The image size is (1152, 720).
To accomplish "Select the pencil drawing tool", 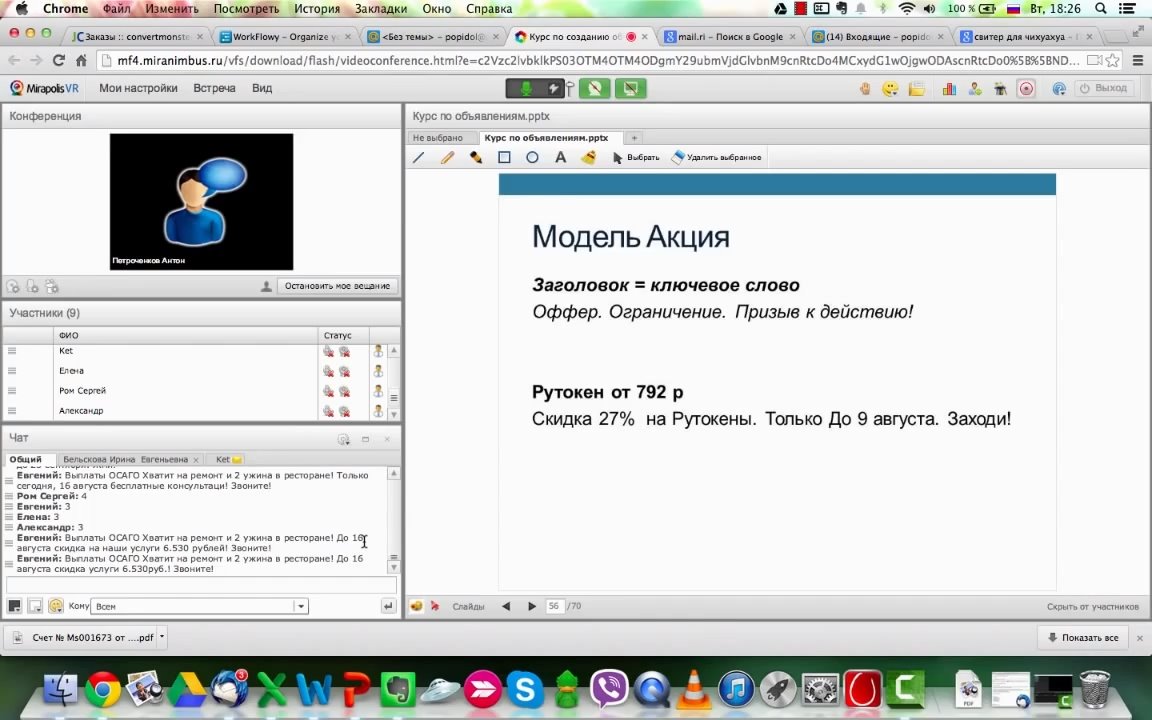I will click(447, 157).
